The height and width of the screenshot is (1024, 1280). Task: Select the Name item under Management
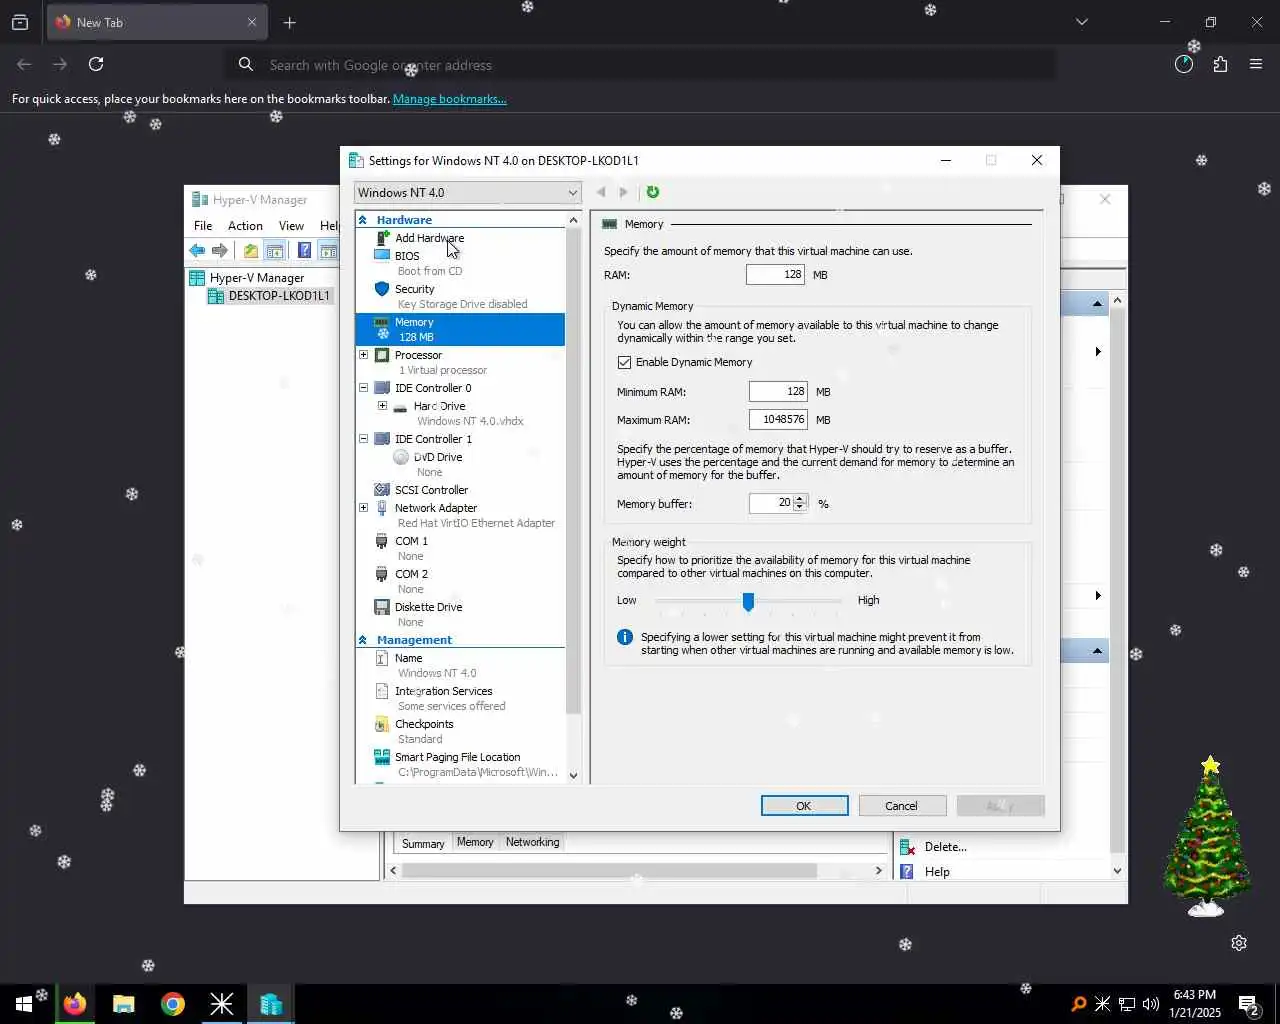409,658
